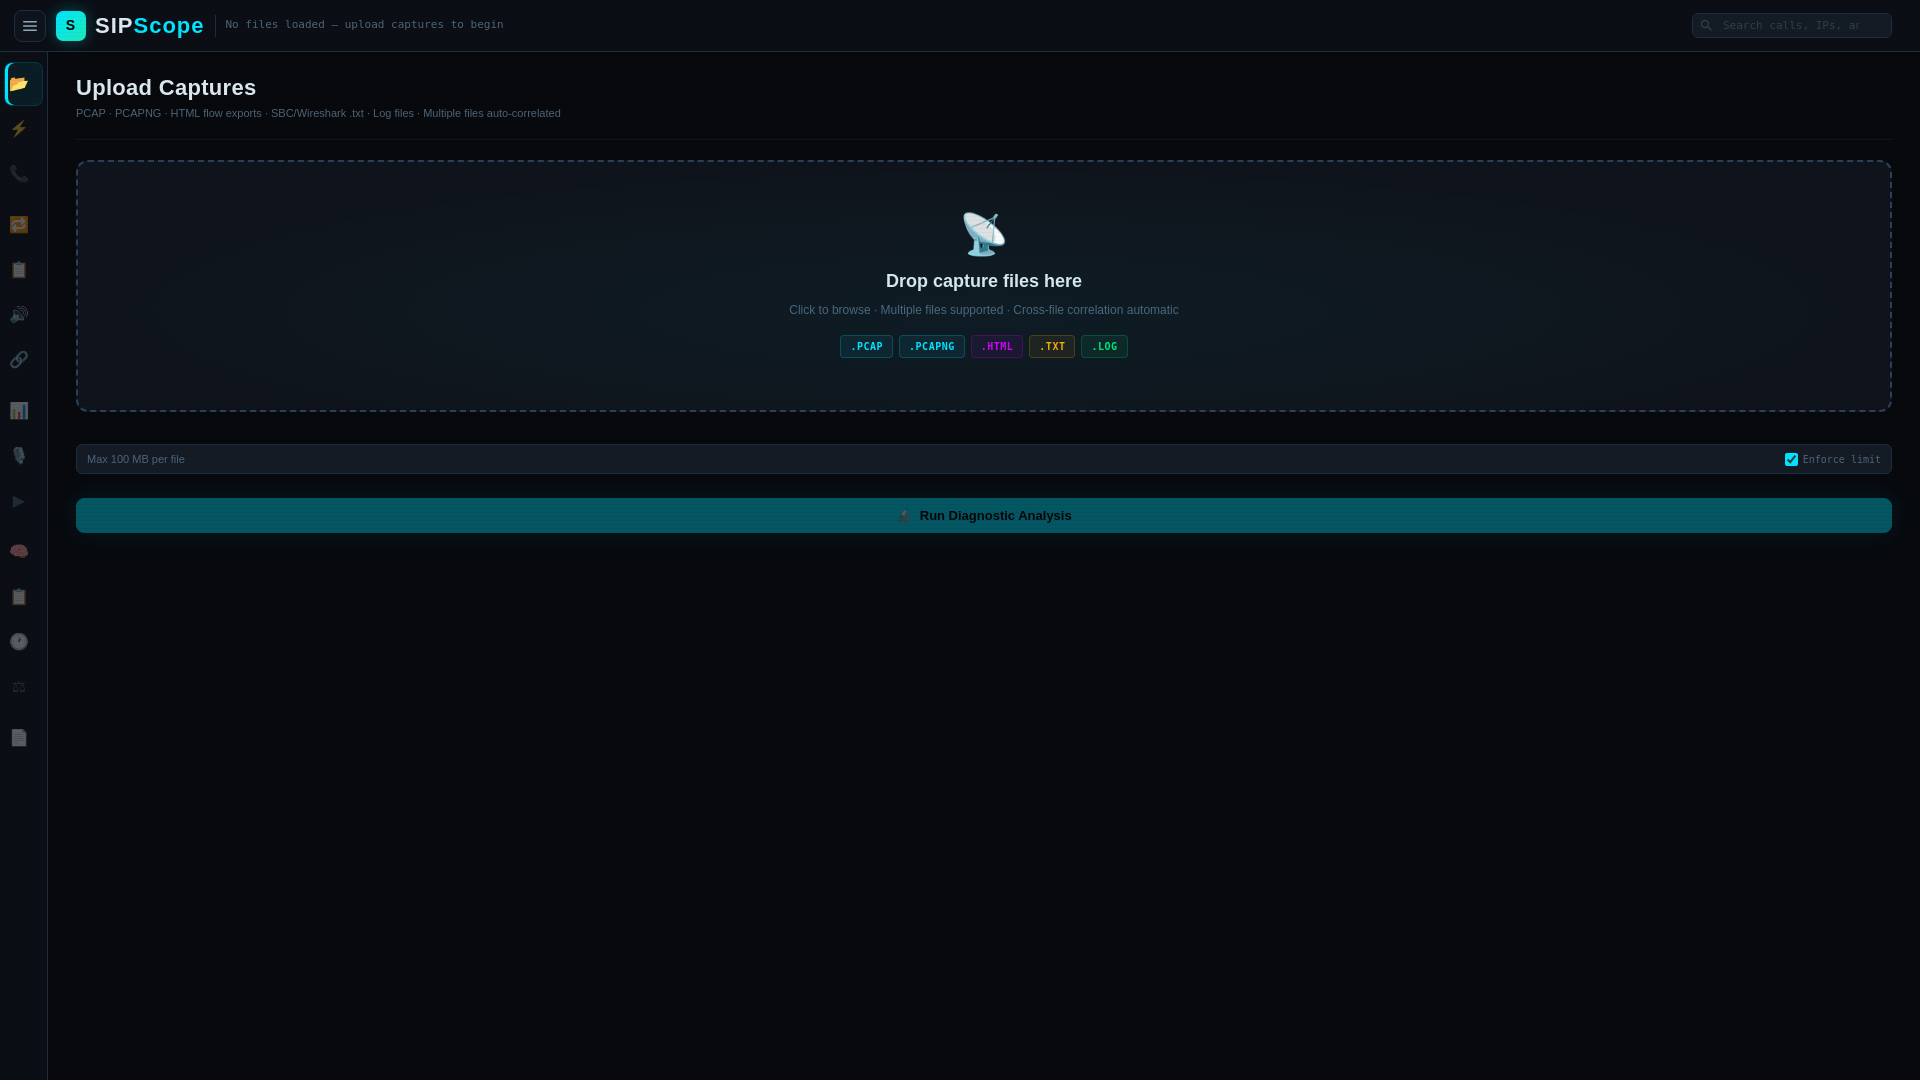This screenshot has width=1920, height=1080.
Task: Open the chain link sidebar section
Action: tap(19, 360)
